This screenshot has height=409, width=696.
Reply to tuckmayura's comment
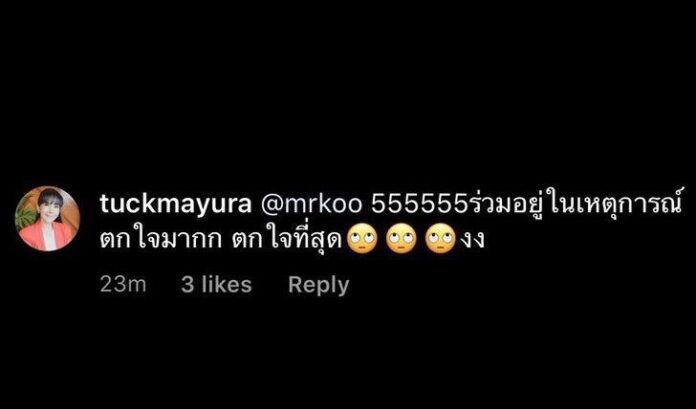coord(319,286)
